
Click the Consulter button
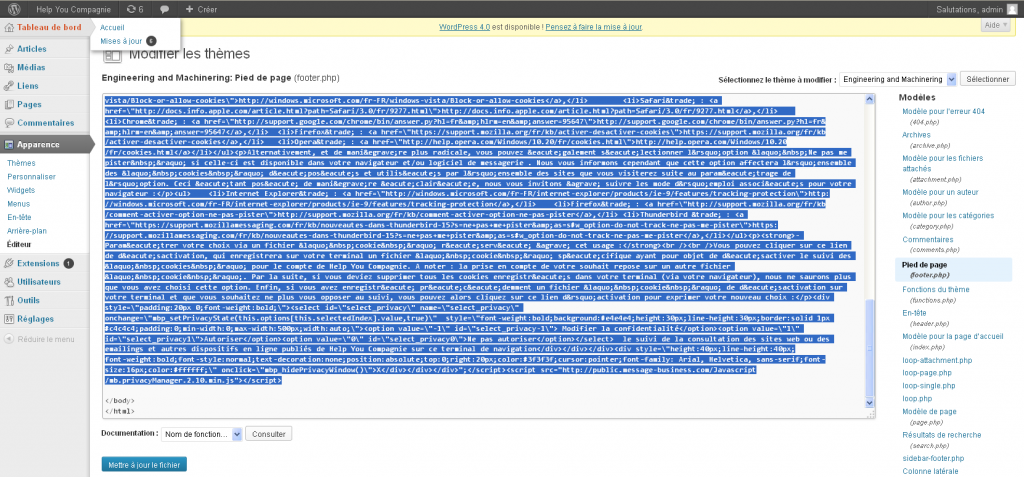click(268, 434)
